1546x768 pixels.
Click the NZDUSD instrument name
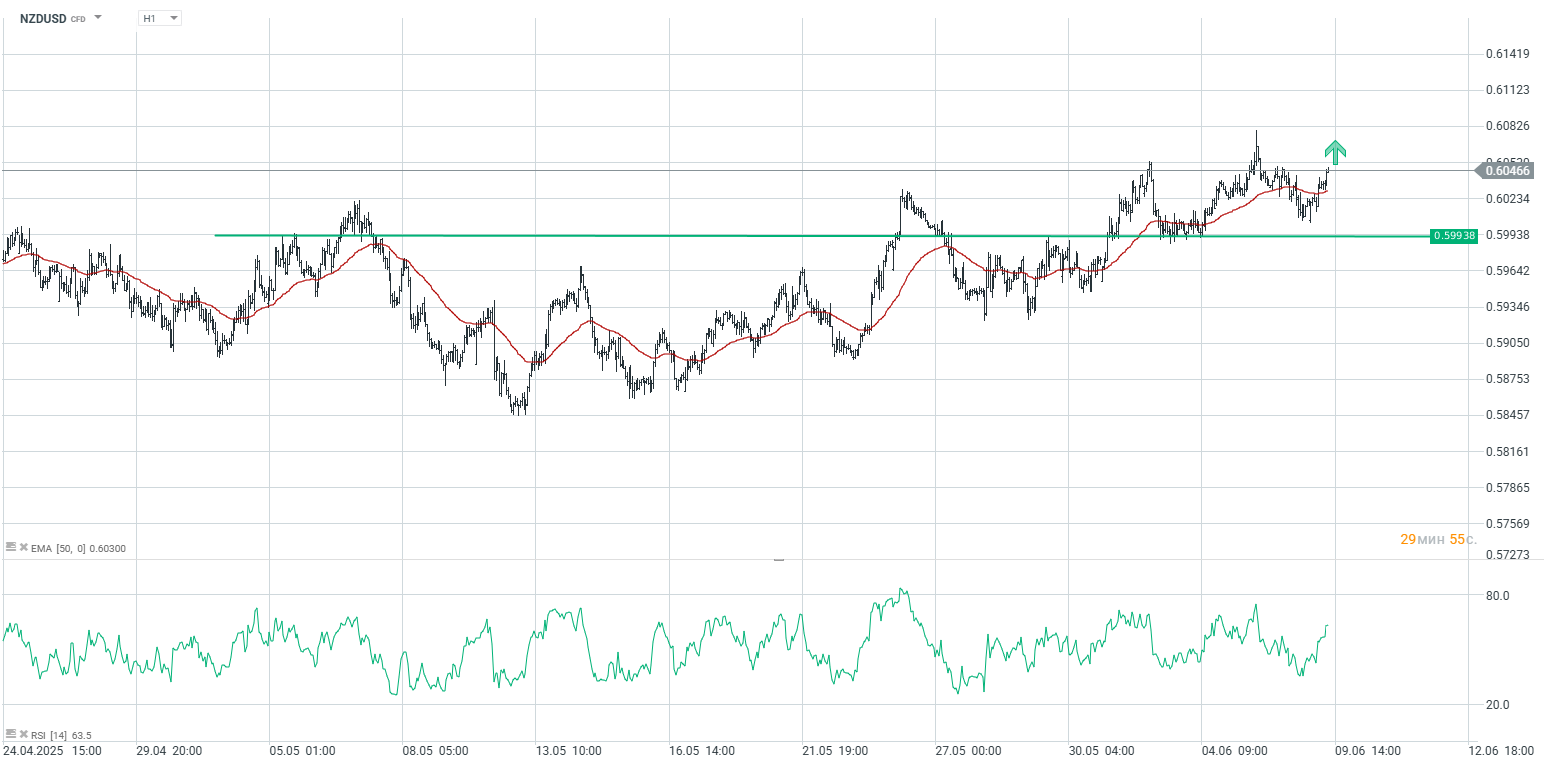pos(42,18)
